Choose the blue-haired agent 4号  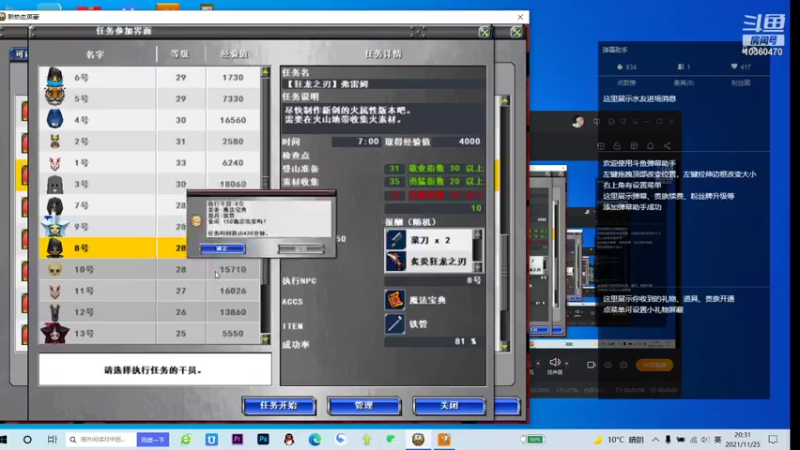pos(55,119)
